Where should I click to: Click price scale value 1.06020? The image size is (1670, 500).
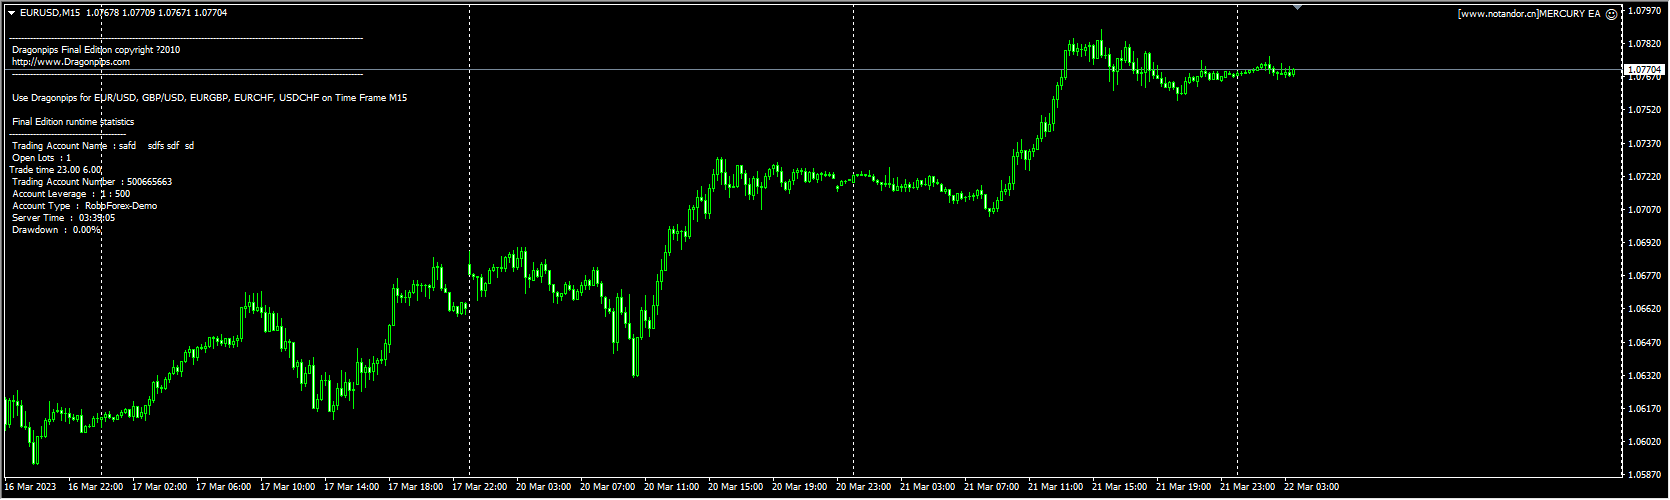pos(1645,442)
